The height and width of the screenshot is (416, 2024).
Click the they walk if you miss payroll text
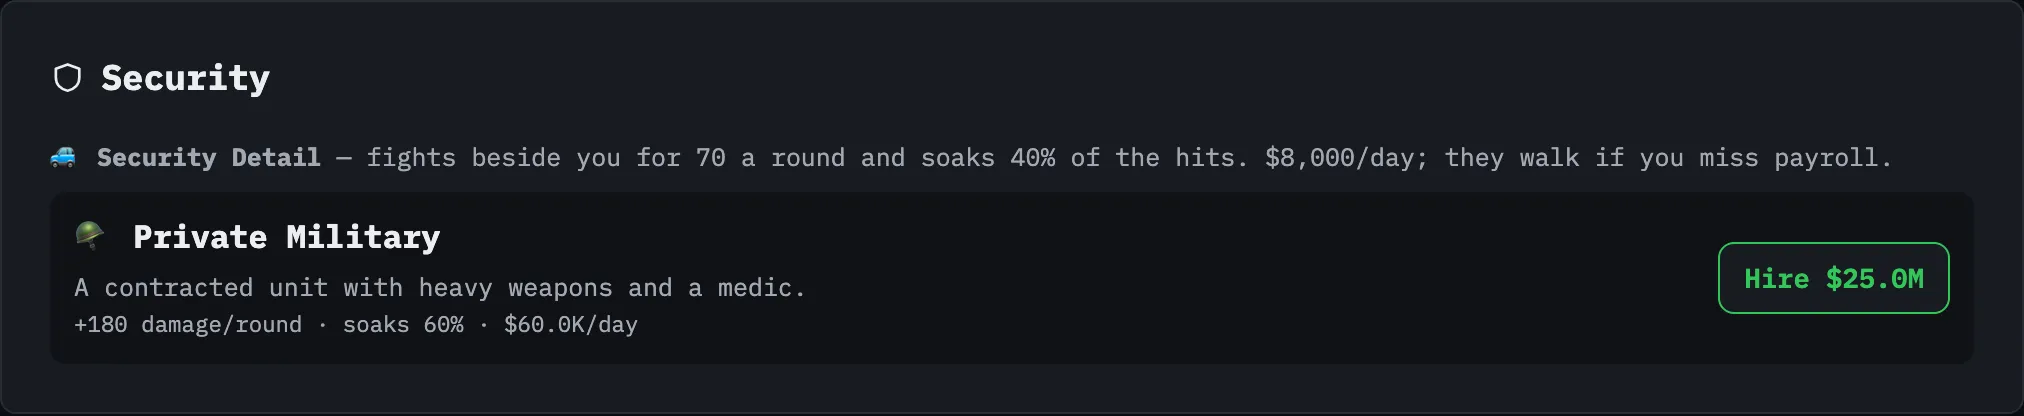point(1668,158)
